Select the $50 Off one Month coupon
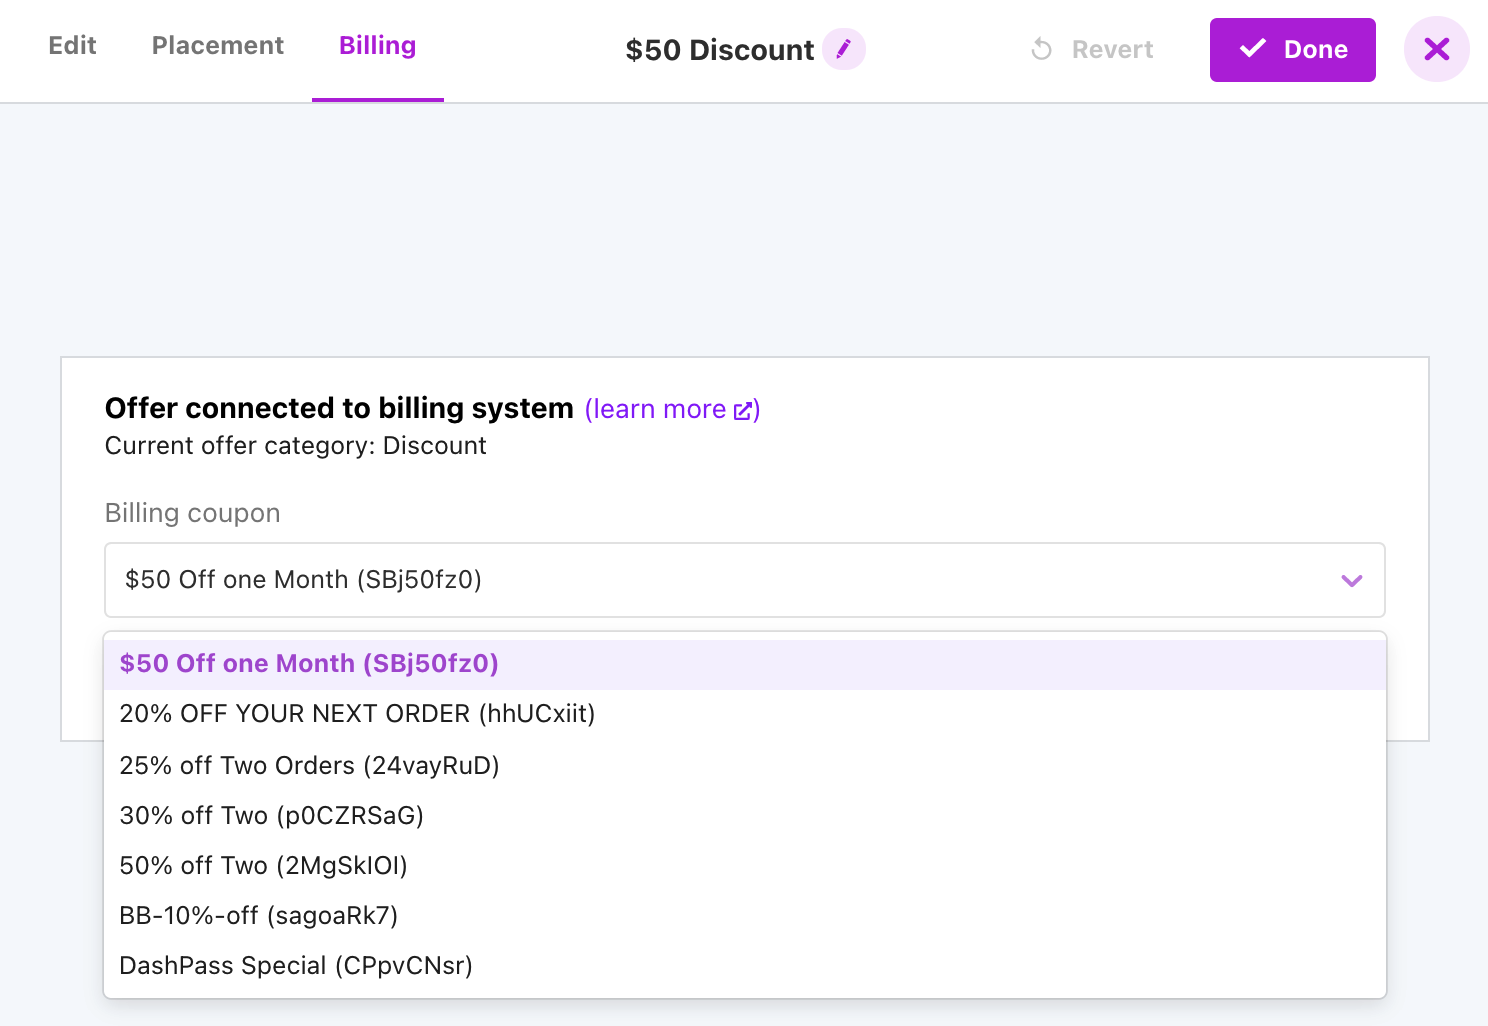 click(309, 663)
